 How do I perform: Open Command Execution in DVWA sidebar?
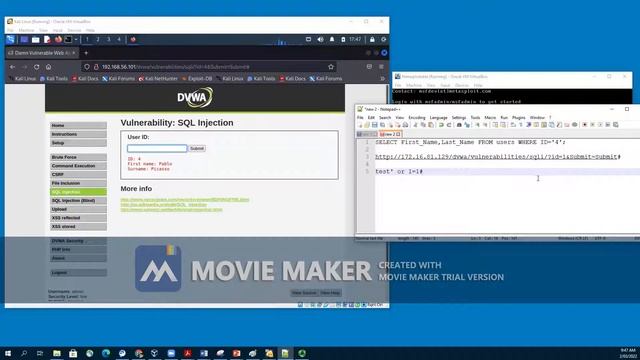pyautogui.click(x=78, y=166)
